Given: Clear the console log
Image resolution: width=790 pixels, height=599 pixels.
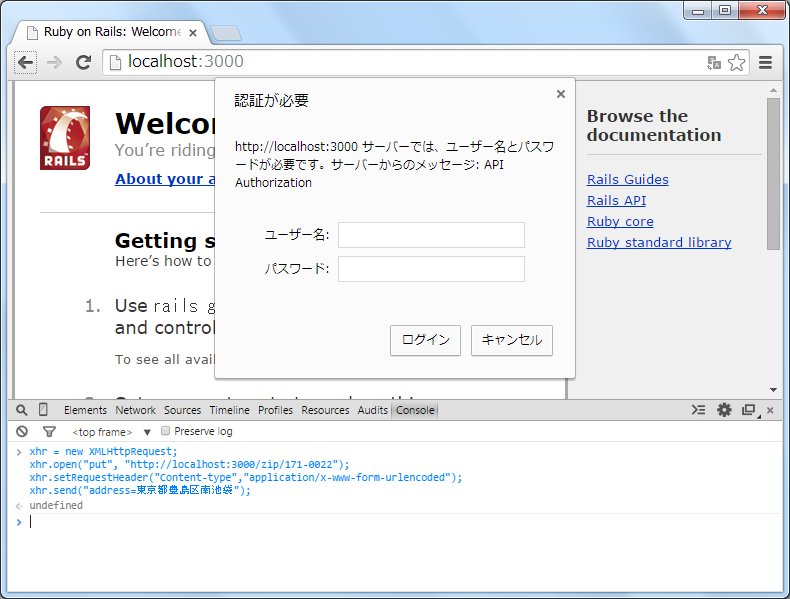Looking at the screenshot, I should point(22,431).
